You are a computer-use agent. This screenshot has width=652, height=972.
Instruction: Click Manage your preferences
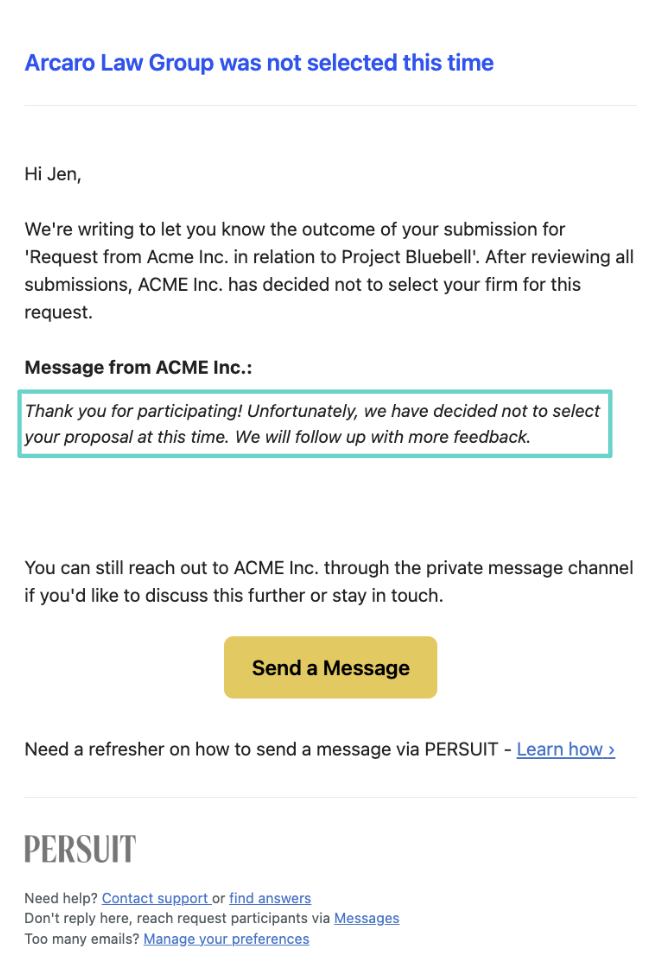(x=226, y=939)
